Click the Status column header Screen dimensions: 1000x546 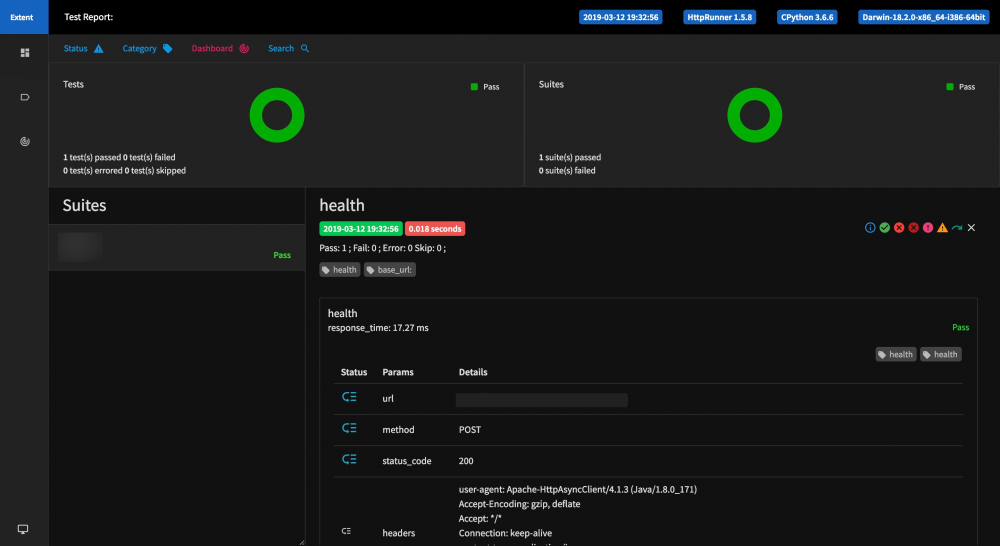354,372
